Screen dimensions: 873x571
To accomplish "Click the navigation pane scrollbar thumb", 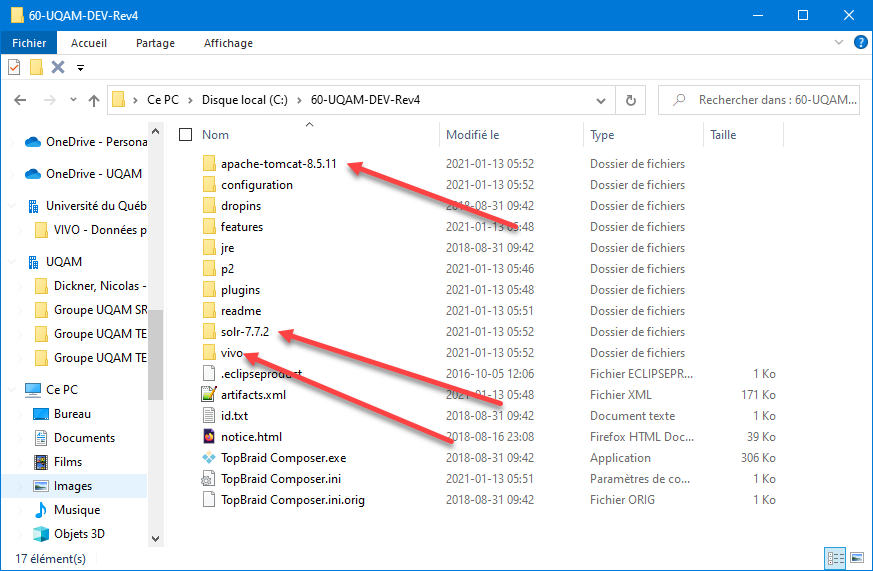I will pyautogui.click(x=156, y=355).
